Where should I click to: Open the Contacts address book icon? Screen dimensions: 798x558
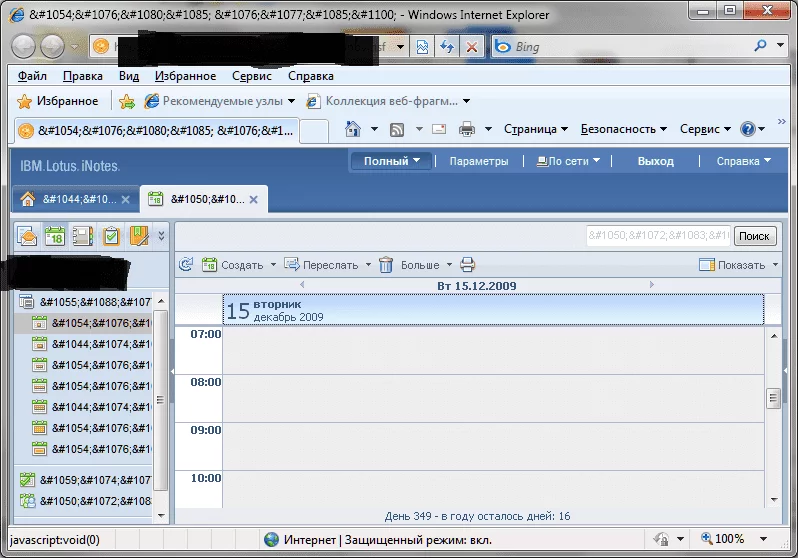(83, 236)
